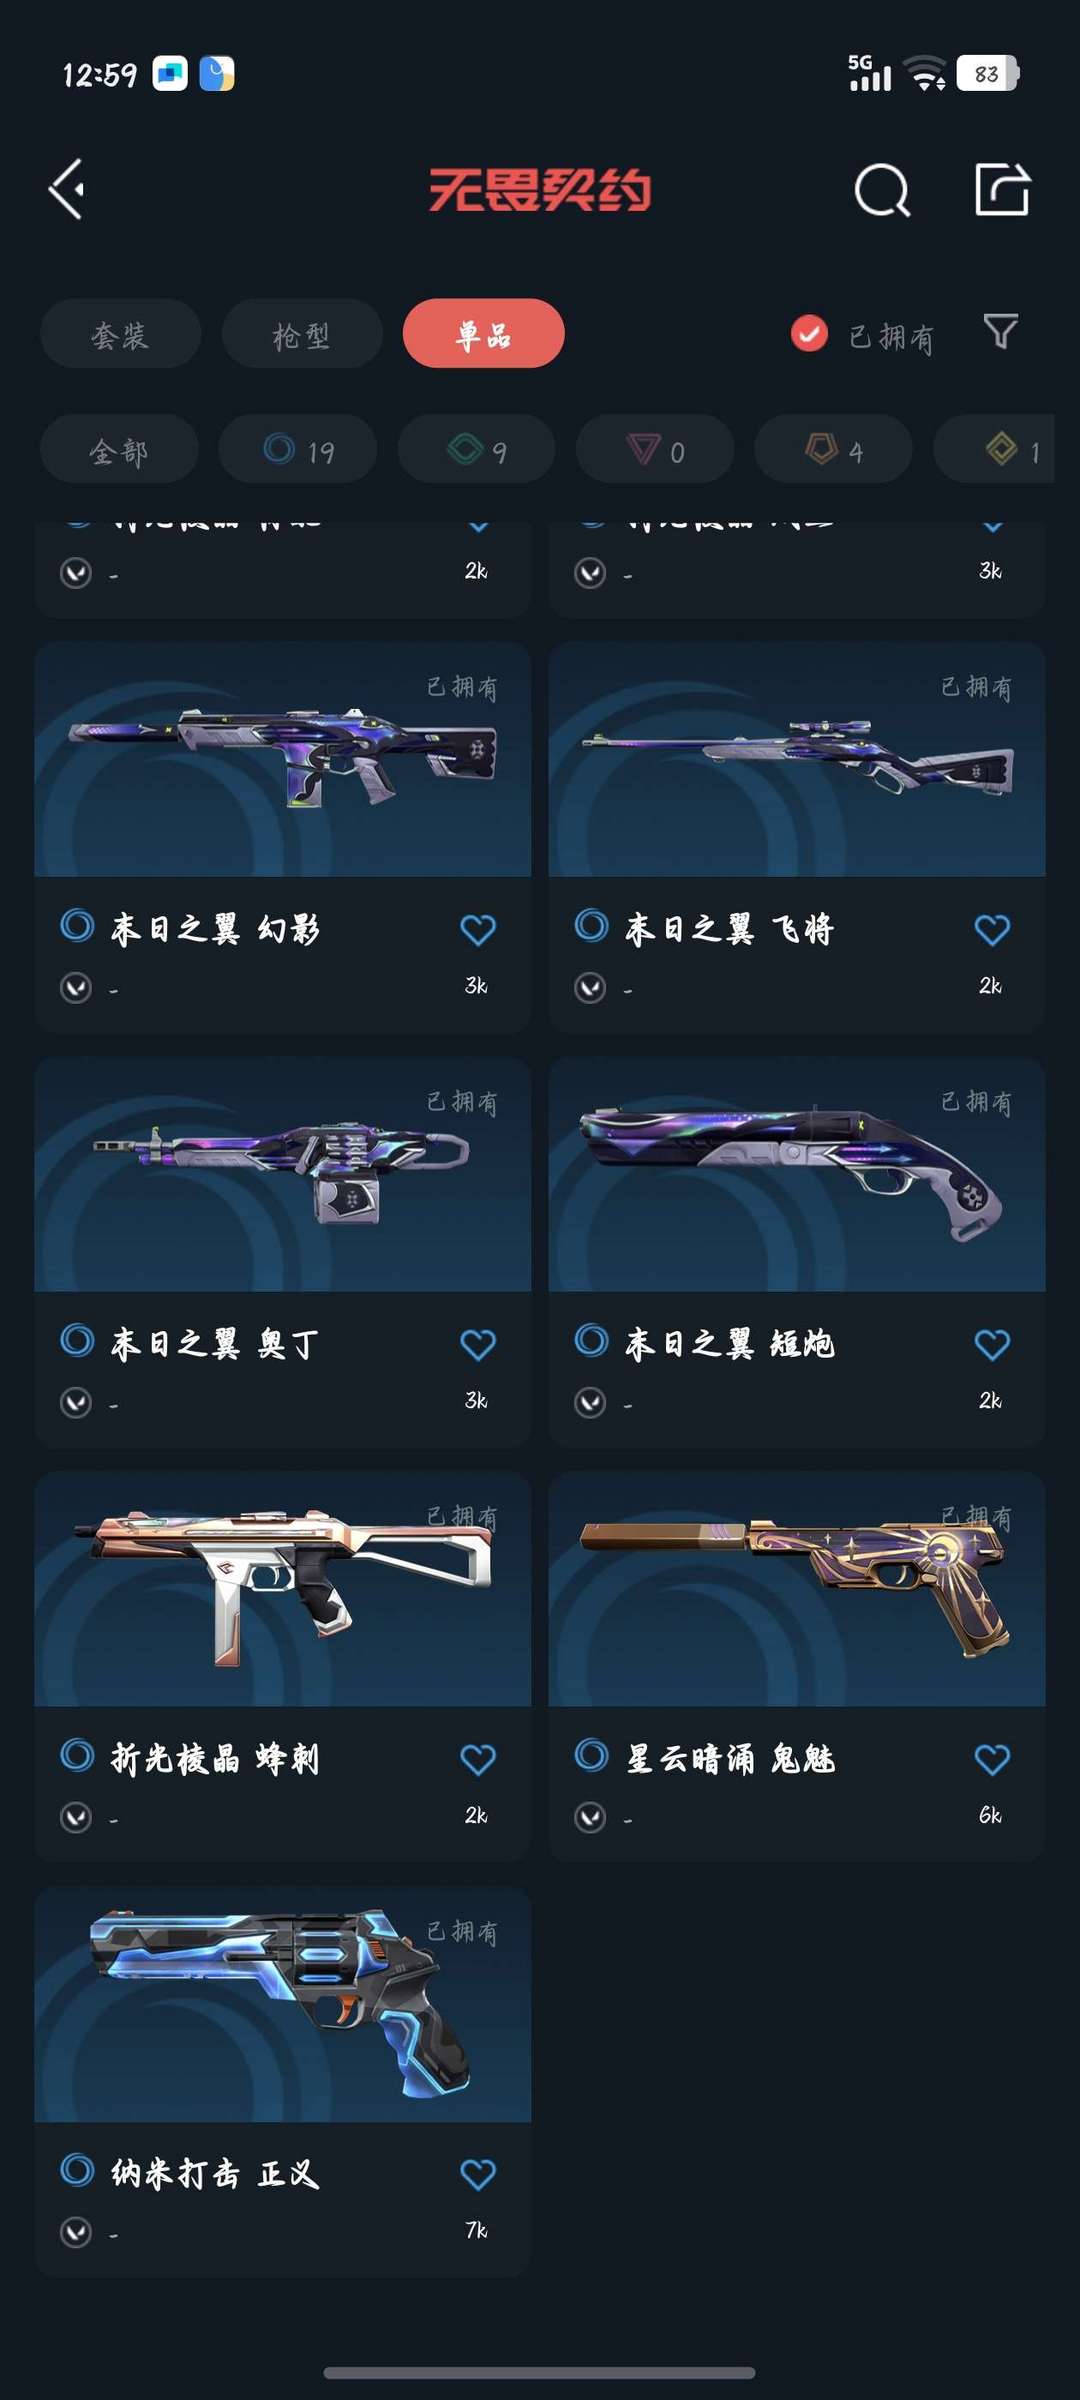Viewport: 1080px width, 2400px height.
Task: Switch to the 套装 tab
Action: point(120,334)
